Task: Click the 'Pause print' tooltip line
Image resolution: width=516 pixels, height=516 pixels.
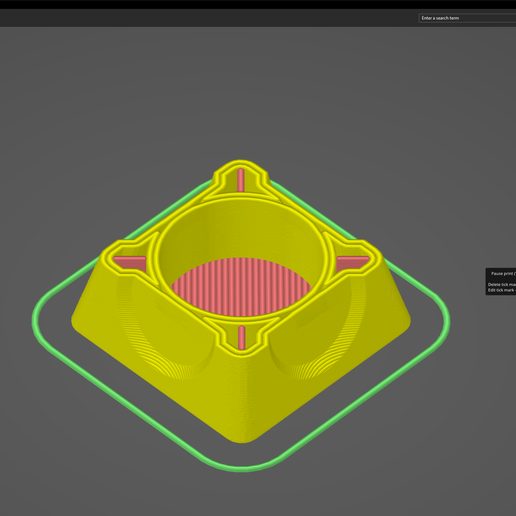Action: click(x=503, y=274)
